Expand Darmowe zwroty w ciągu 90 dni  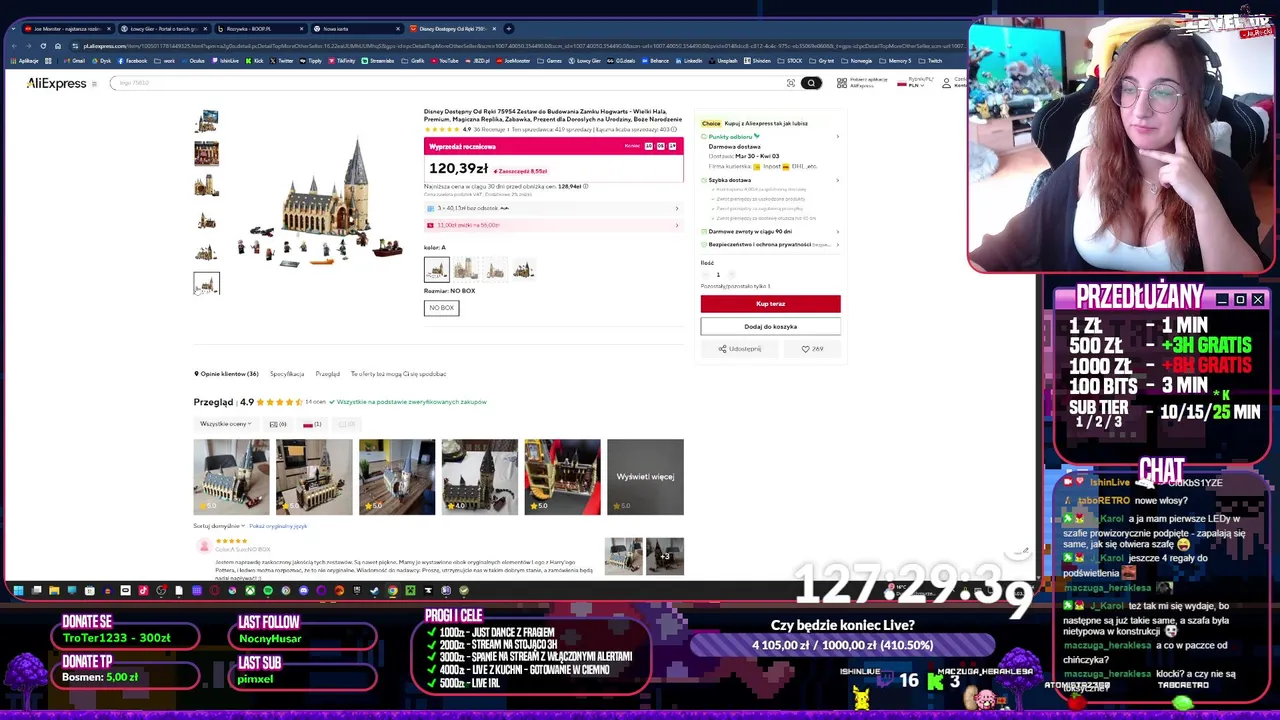(x=770, y=231)
